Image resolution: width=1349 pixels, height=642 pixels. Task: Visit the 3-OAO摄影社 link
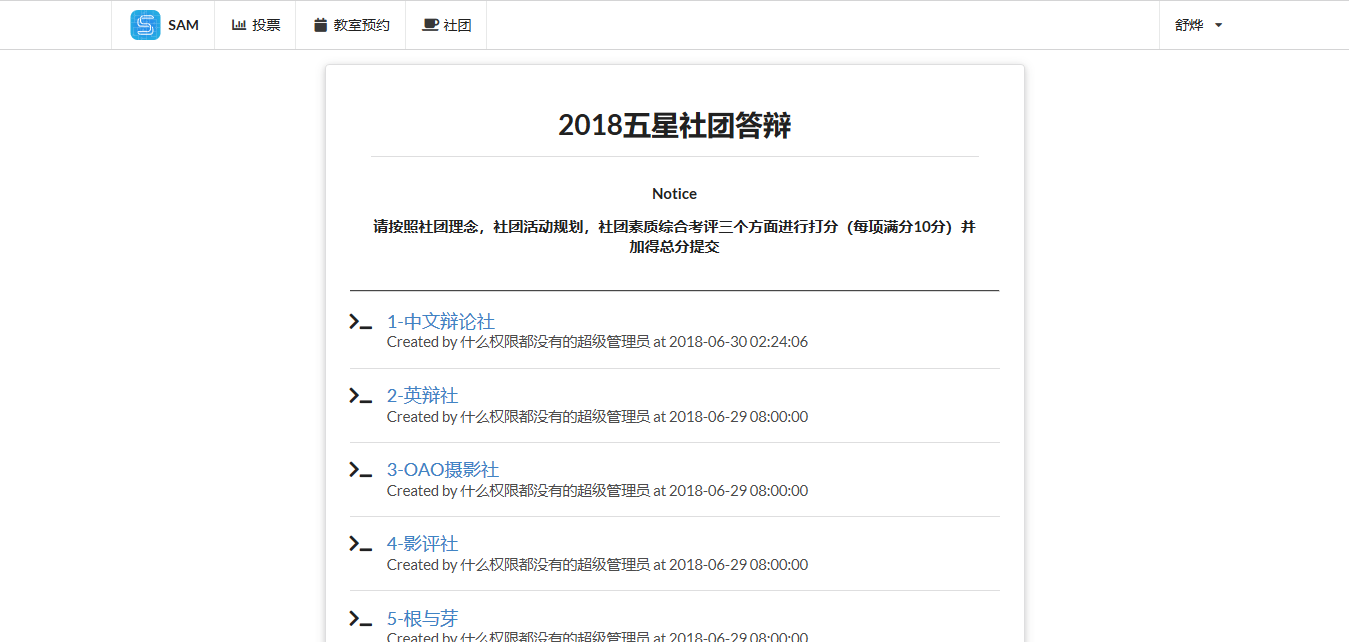click(x=442, y=470)
